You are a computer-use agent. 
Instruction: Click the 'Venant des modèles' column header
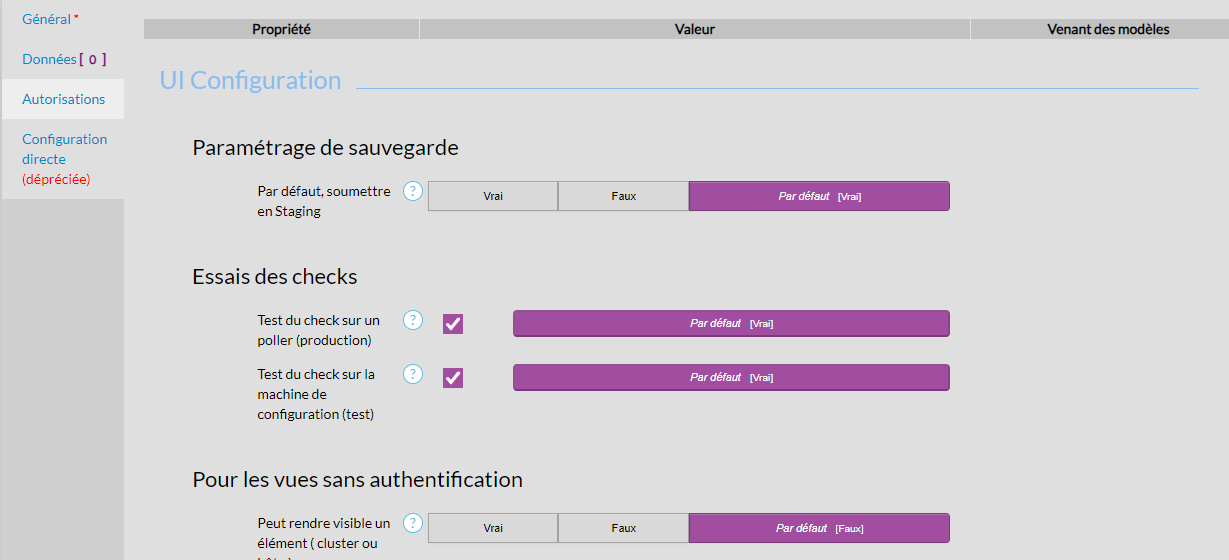pyautogui.click(x=1108, y=29)
